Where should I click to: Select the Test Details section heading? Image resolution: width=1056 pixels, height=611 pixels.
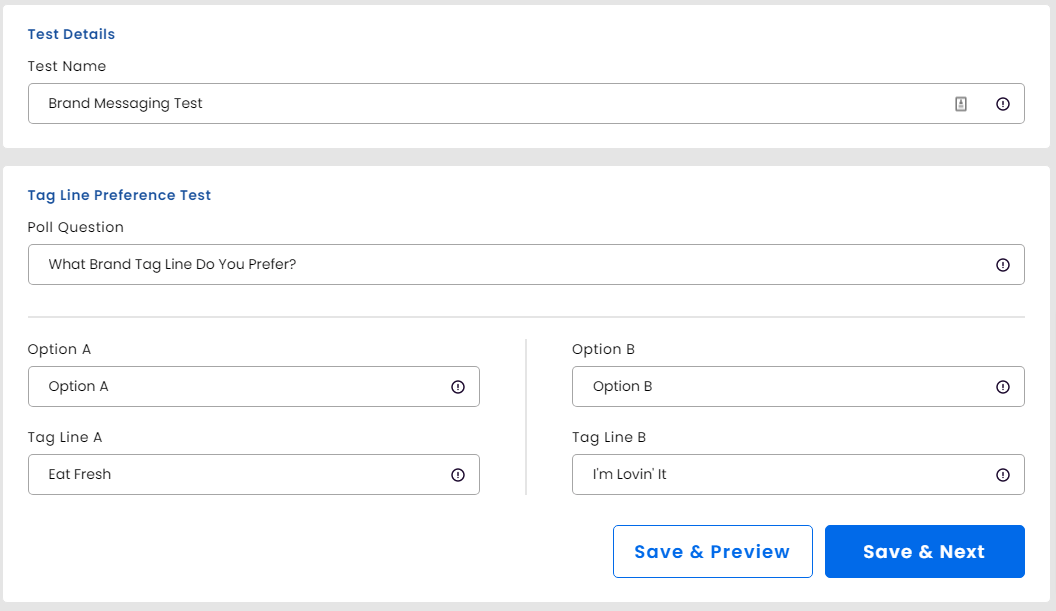click(x=71, y=33)
